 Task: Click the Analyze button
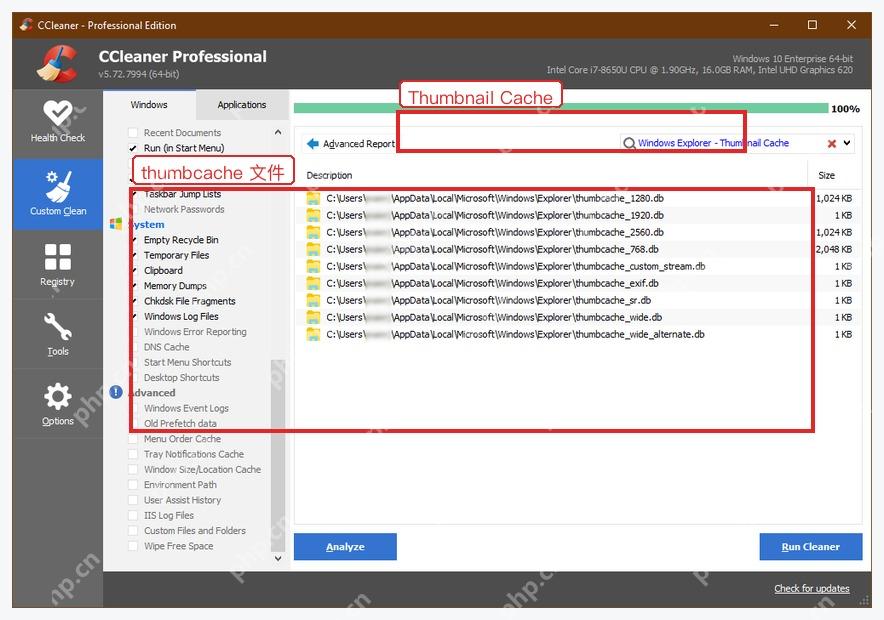pyautogui.click(x=345, y=547)
